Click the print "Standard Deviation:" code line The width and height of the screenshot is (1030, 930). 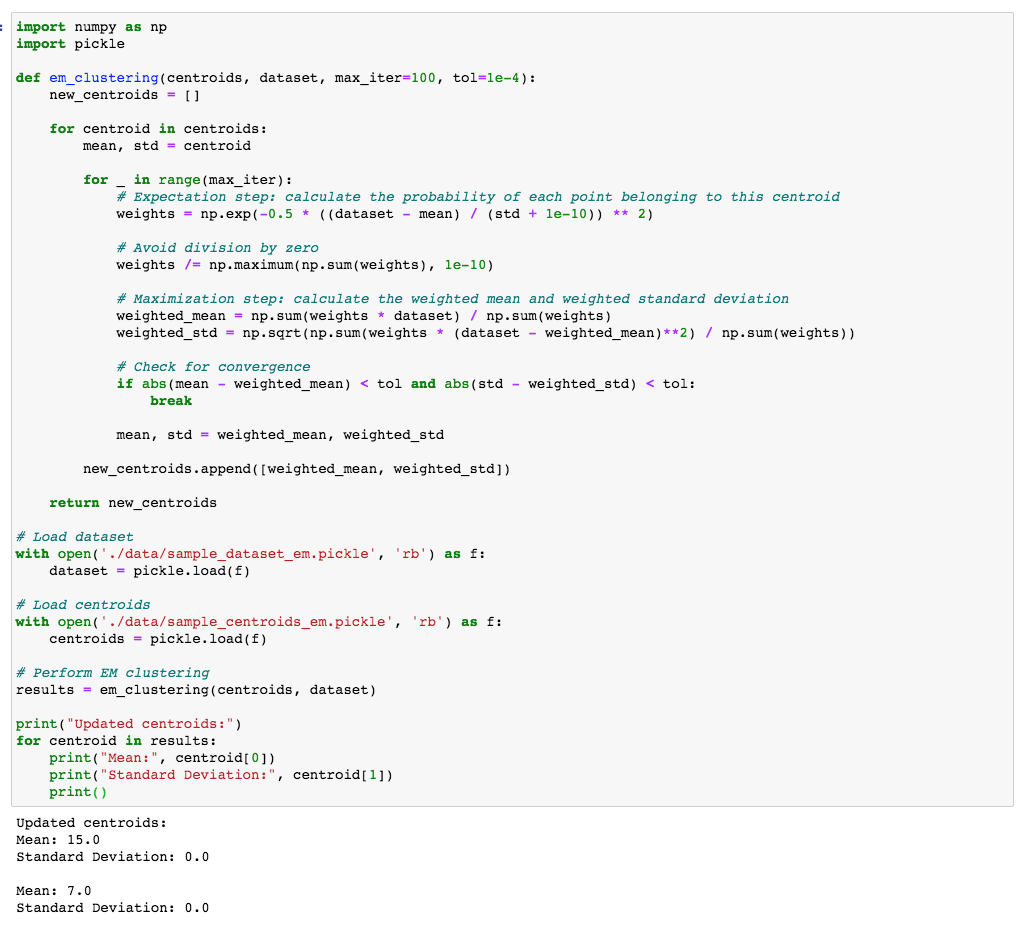[221, 776]
